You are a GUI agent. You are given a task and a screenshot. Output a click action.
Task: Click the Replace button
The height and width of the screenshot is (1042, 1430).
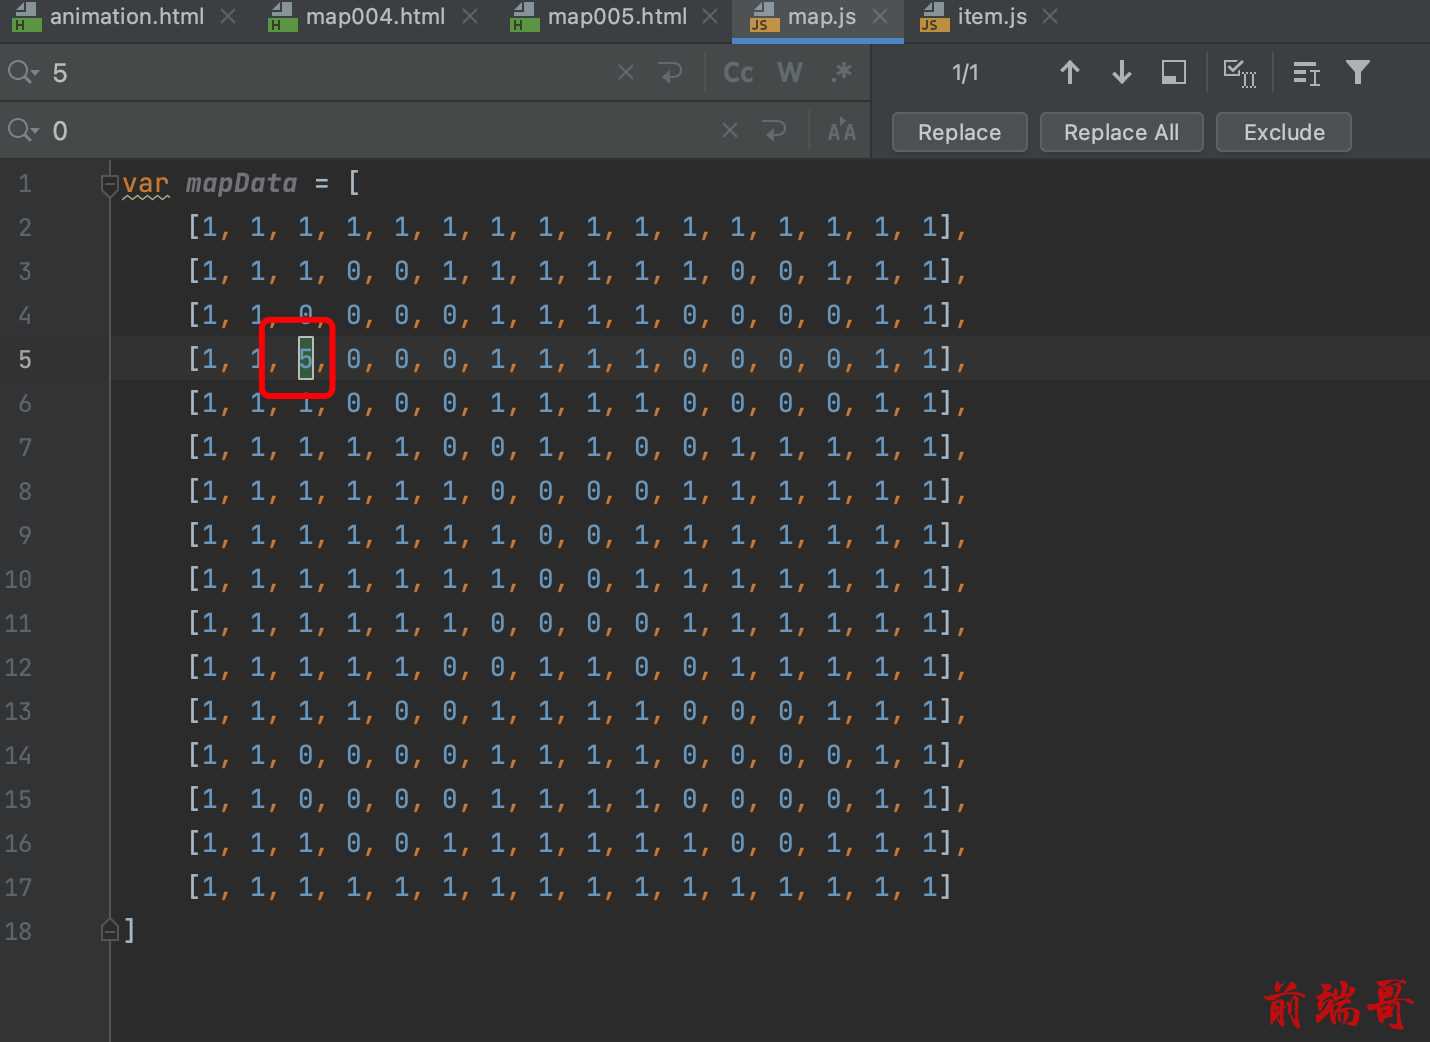point(959,132)
